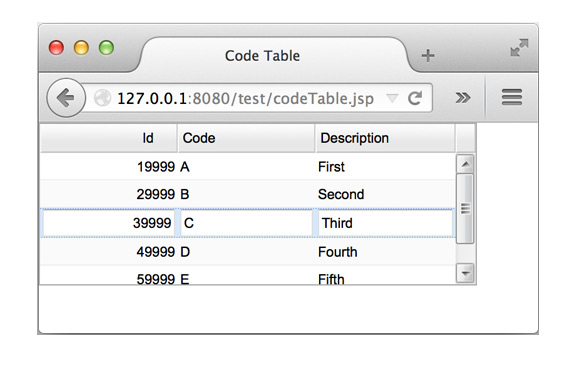Viewport: 576px width, 371px height.
Task: Show more toolbar items chevron icon
Action: click(462, 98)
